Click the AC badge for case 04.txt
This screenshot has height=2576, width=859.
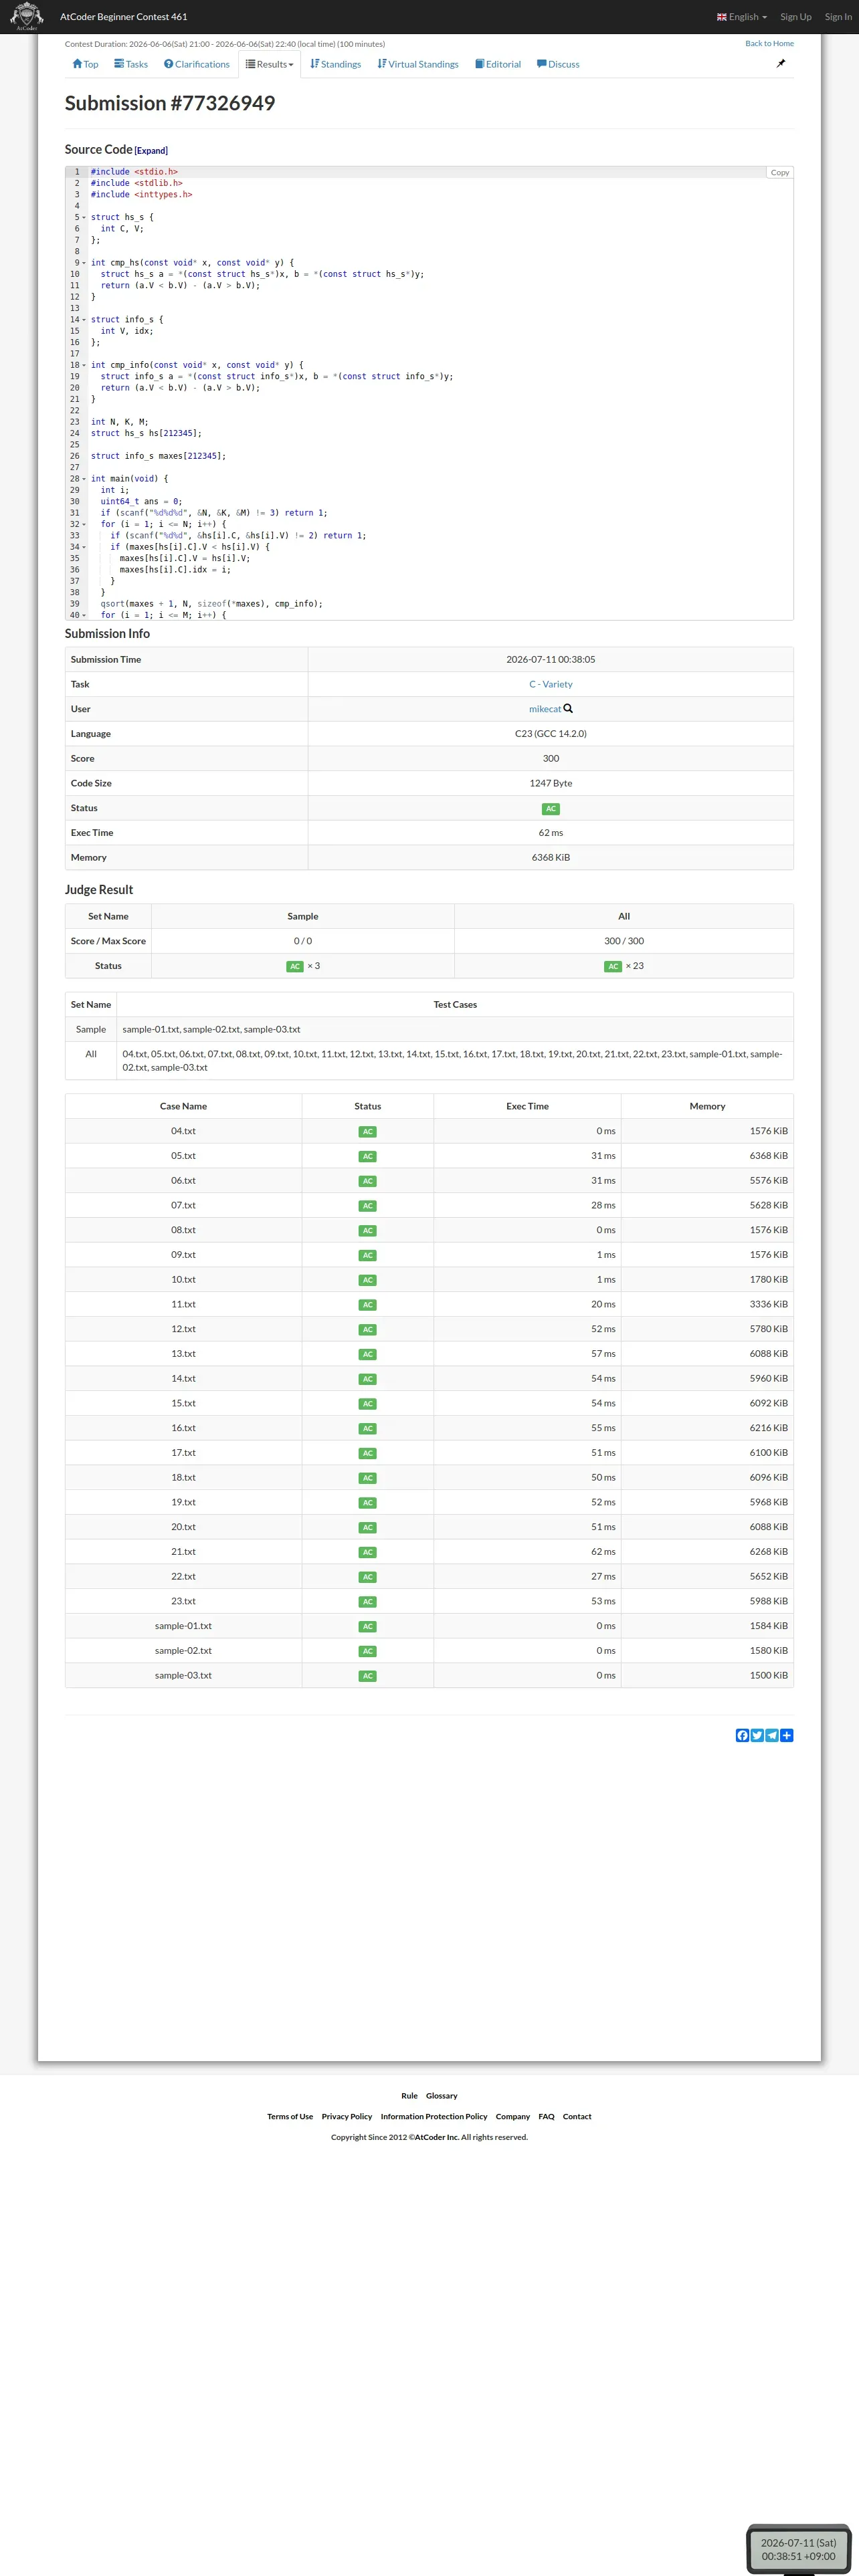(x=368, y=1131)
